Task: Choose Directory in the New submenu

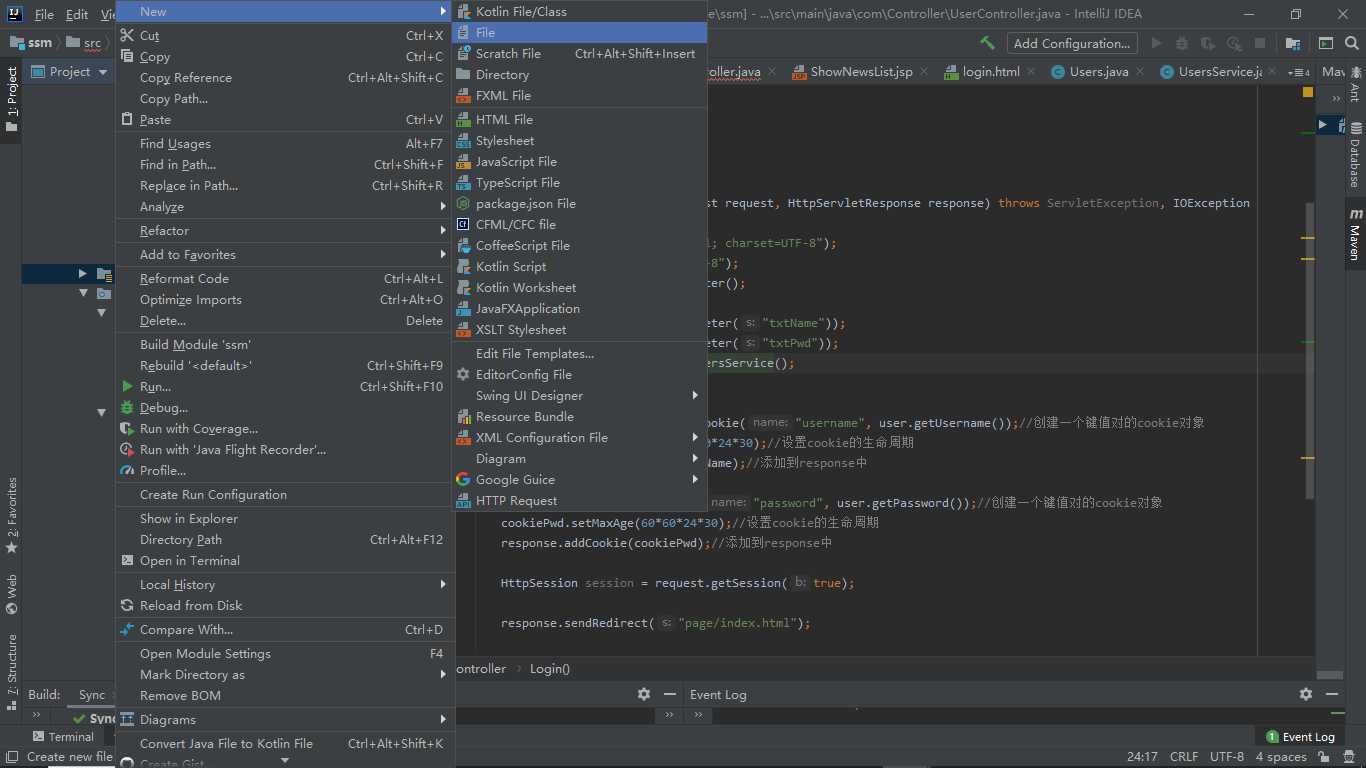Action: (x=579, y=74)
